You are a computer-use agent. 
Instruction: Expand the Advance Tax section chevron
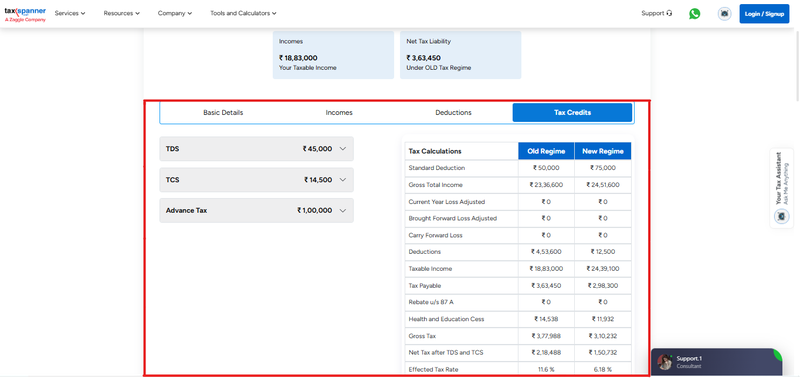(343, 211)
